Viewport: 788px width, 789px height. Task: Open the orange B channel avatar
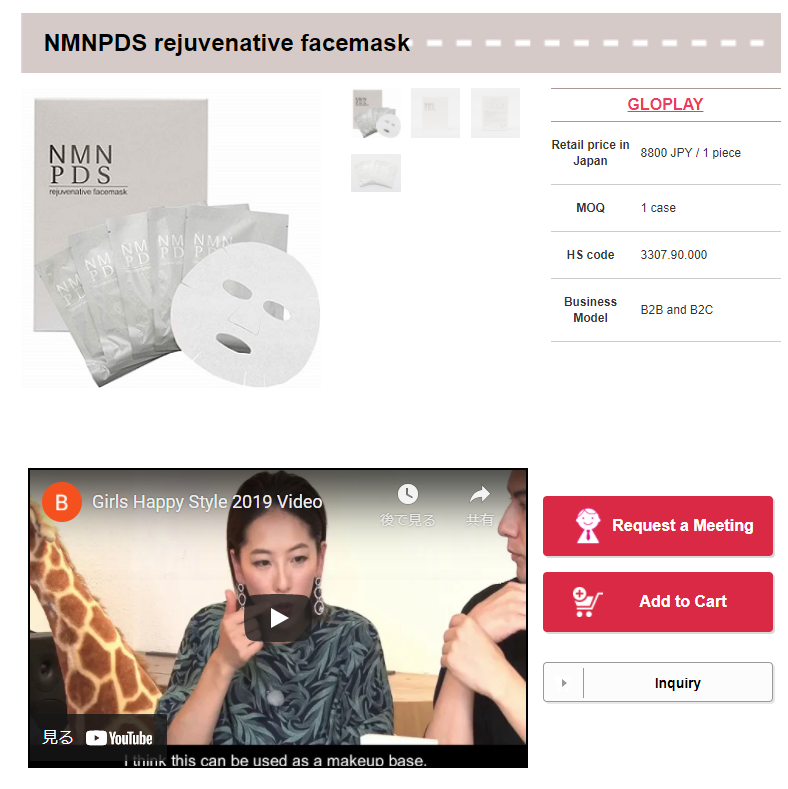click(x=62, y=502)
